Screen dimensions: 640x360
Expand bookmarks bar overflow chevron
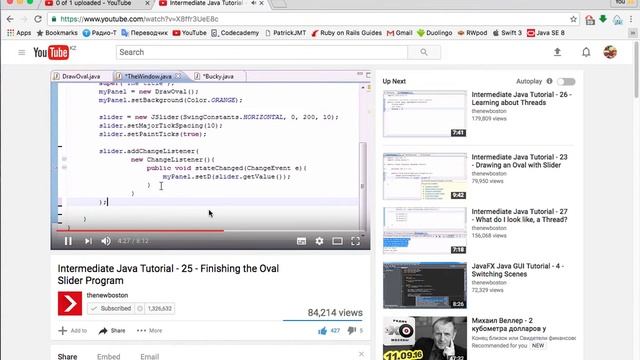click(633, 33)
